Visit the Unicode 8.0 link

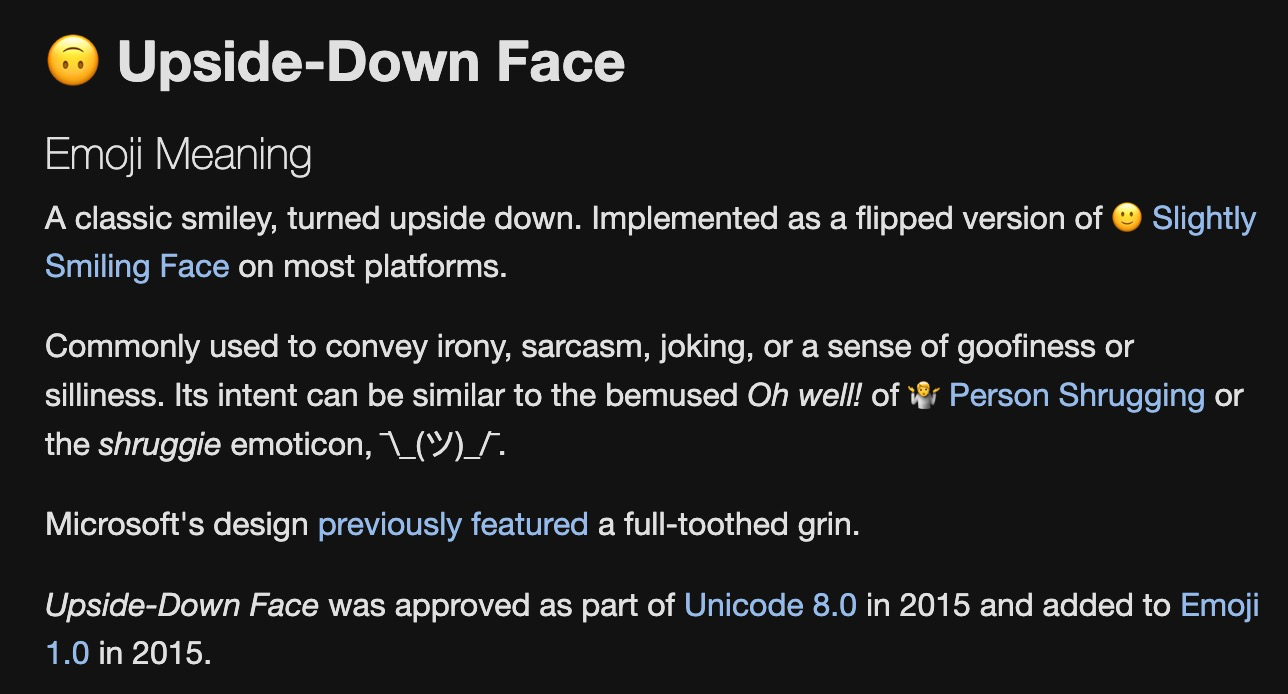[x=770, y=605]
